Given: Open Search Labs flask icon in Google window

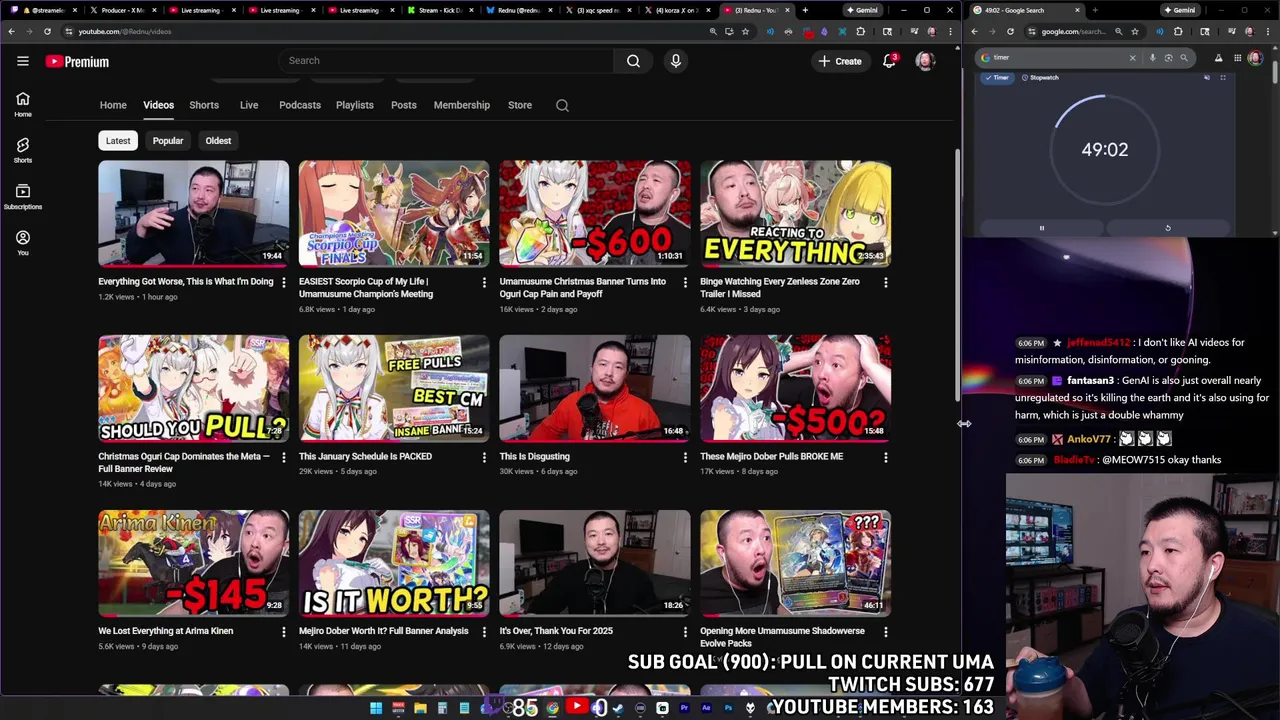Looking at the screenshot, I should (x=1218, y=58).
